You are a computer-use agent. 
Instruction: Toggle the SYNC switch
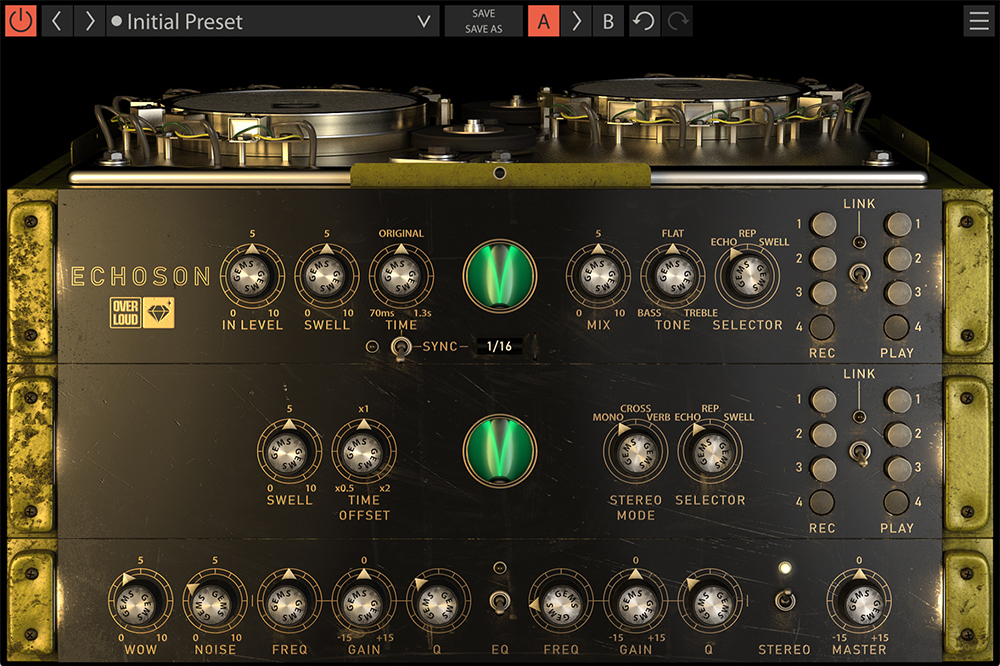point(401,348)
